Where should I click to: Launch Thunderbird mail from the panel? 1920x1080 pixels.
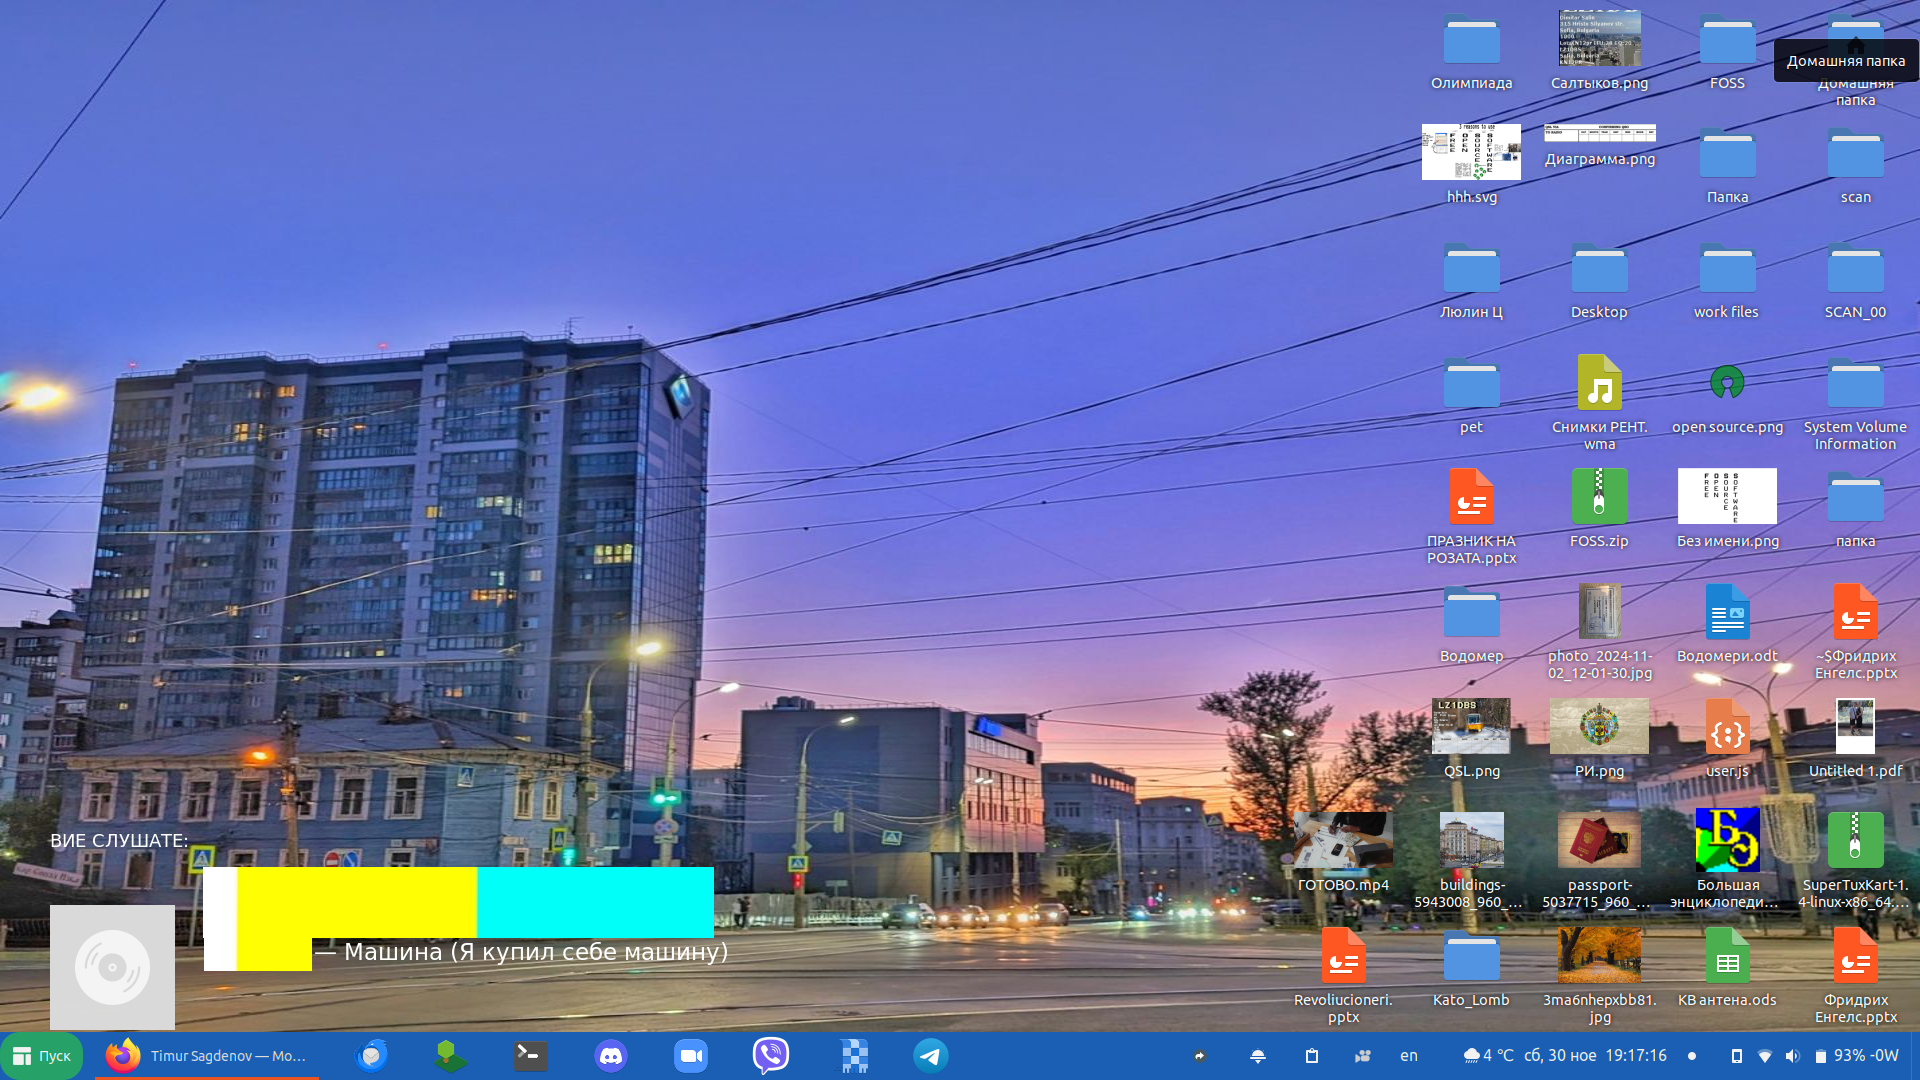(x=371, y=1056)
